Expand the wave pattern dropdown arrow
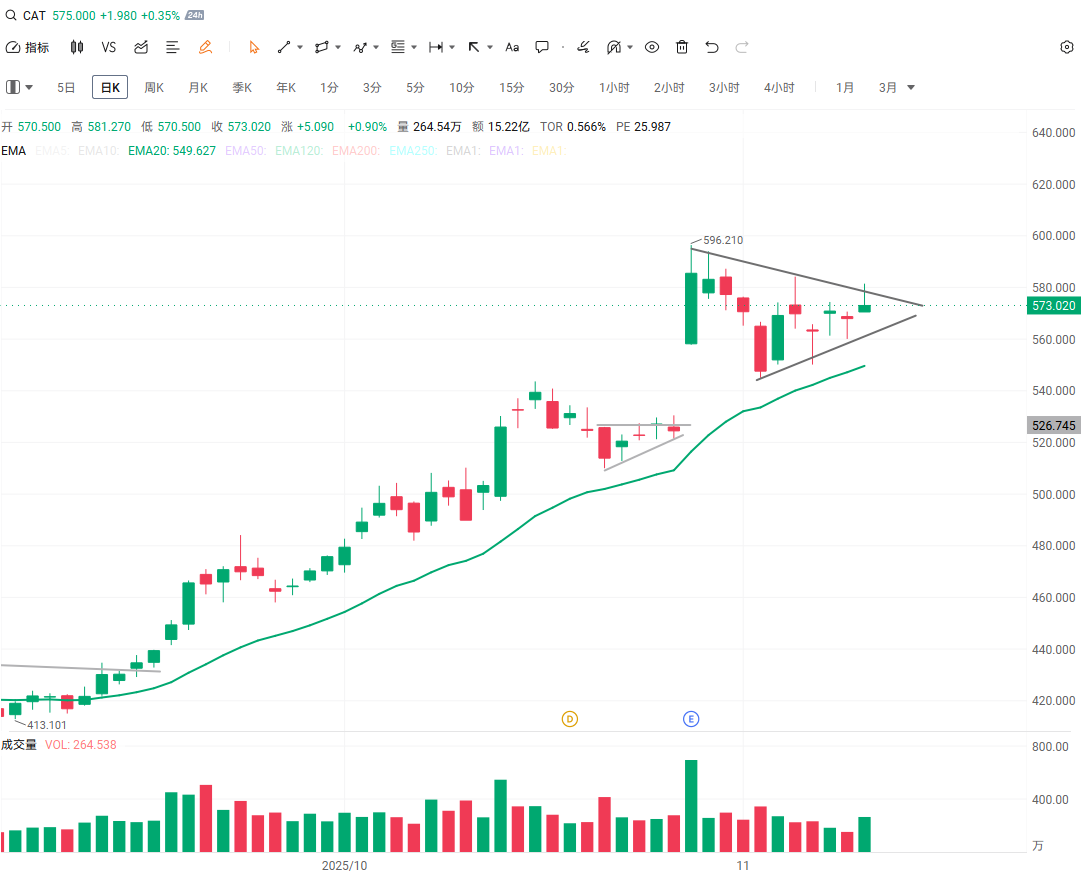Viewport: 1082px width, 876px height. click(x=376, y=48)
